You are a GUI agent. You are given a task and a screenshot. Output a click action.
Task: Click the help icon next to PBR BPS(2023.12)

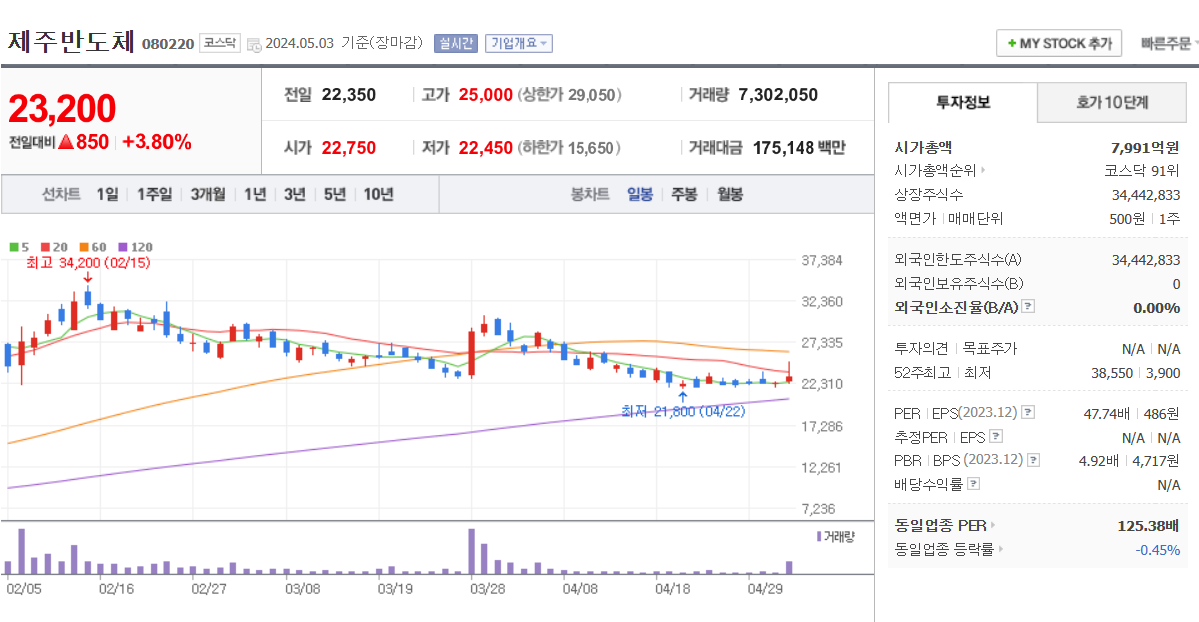1033,460
